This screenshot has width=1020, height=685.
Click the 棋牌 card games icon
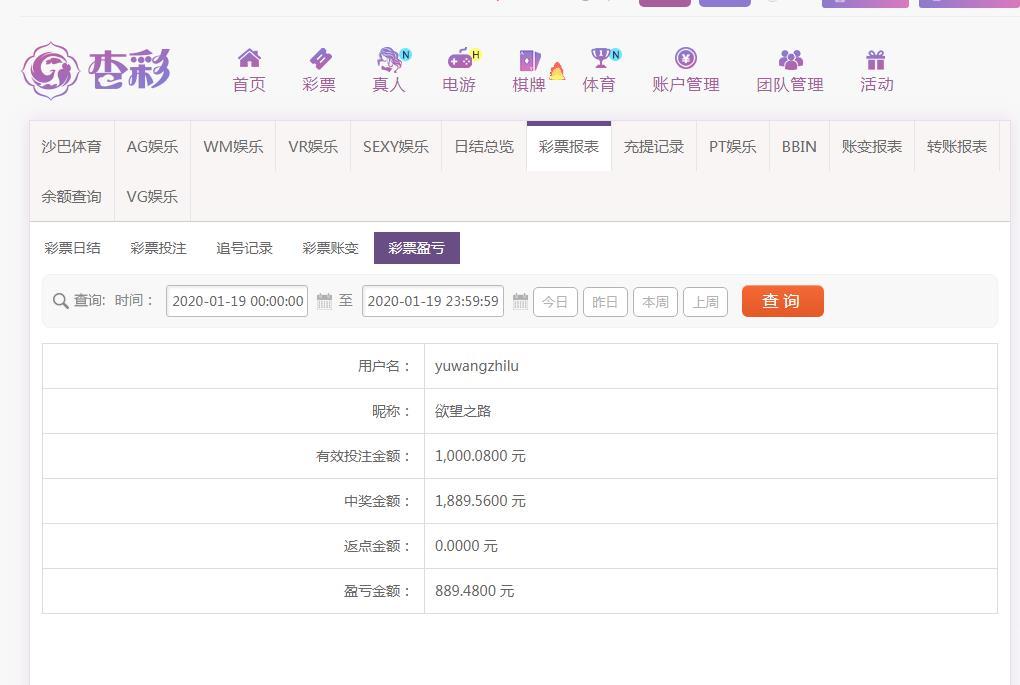coord(529,61)
